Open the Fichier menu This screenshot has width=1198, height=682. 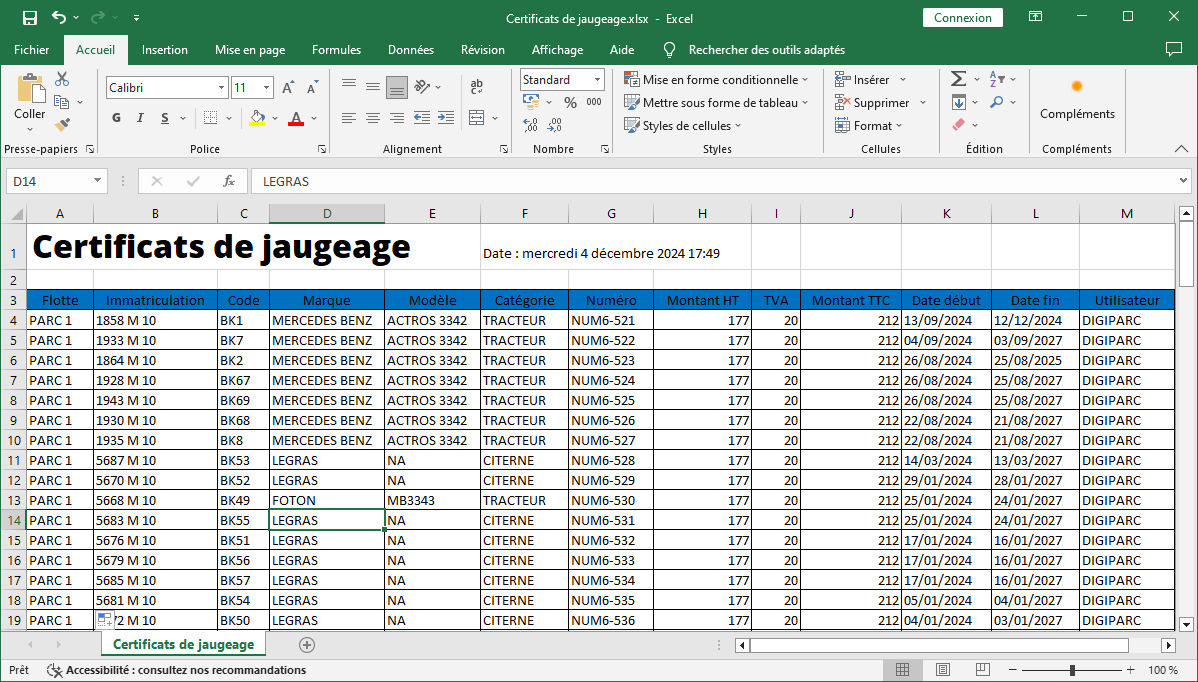coord(31,50)
